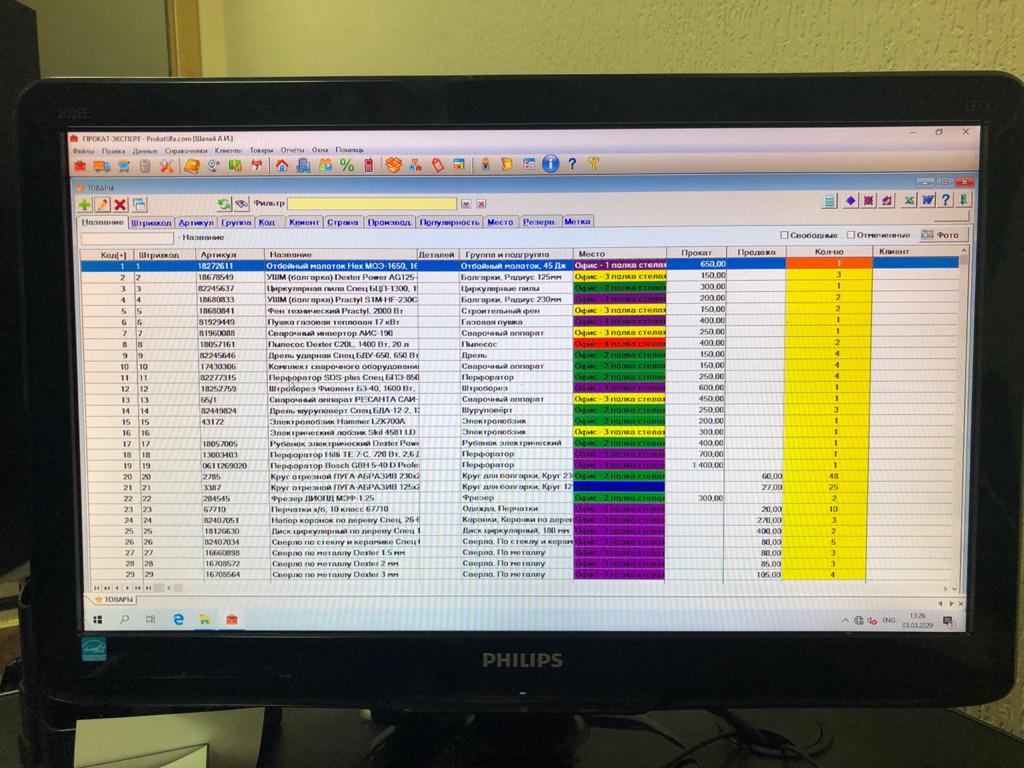Export the table using the Word icon
Image resolution: width=1024 pixels, height=768 pixels.
tap(927, 201)
